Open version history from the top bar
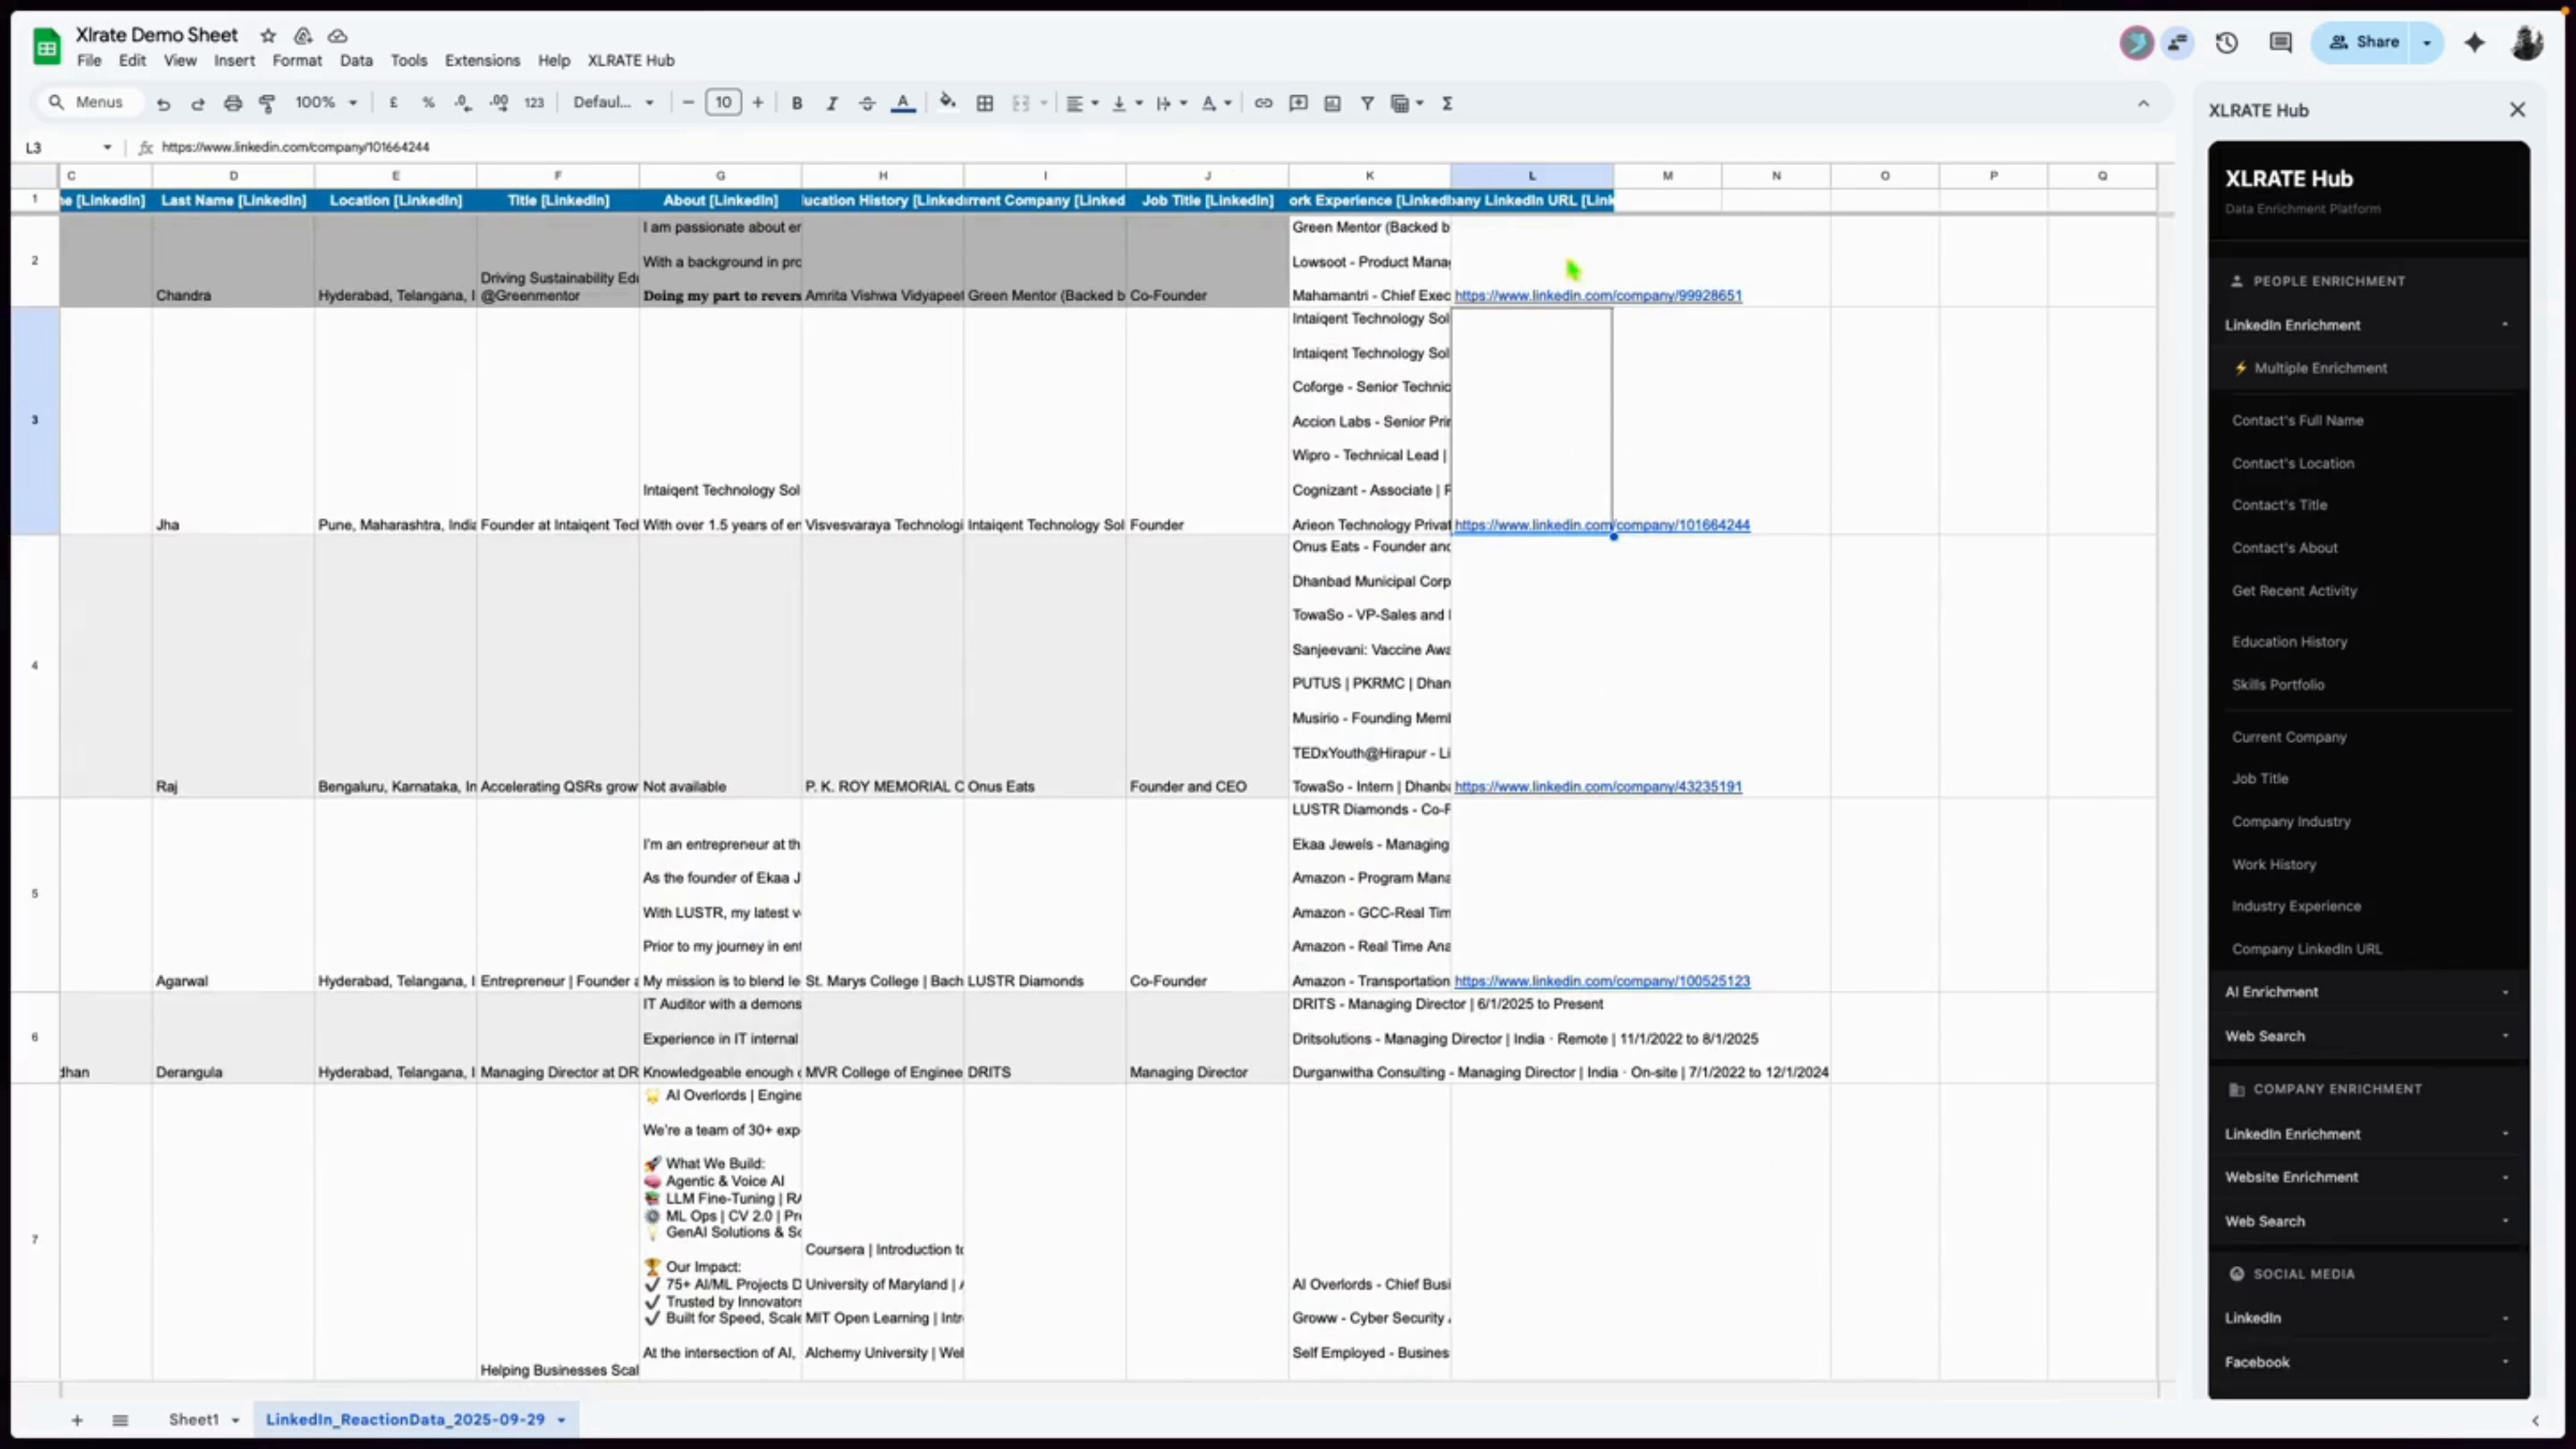Image resolution: width=2576 pixels, height=1449 pixels. [2227, 42]
